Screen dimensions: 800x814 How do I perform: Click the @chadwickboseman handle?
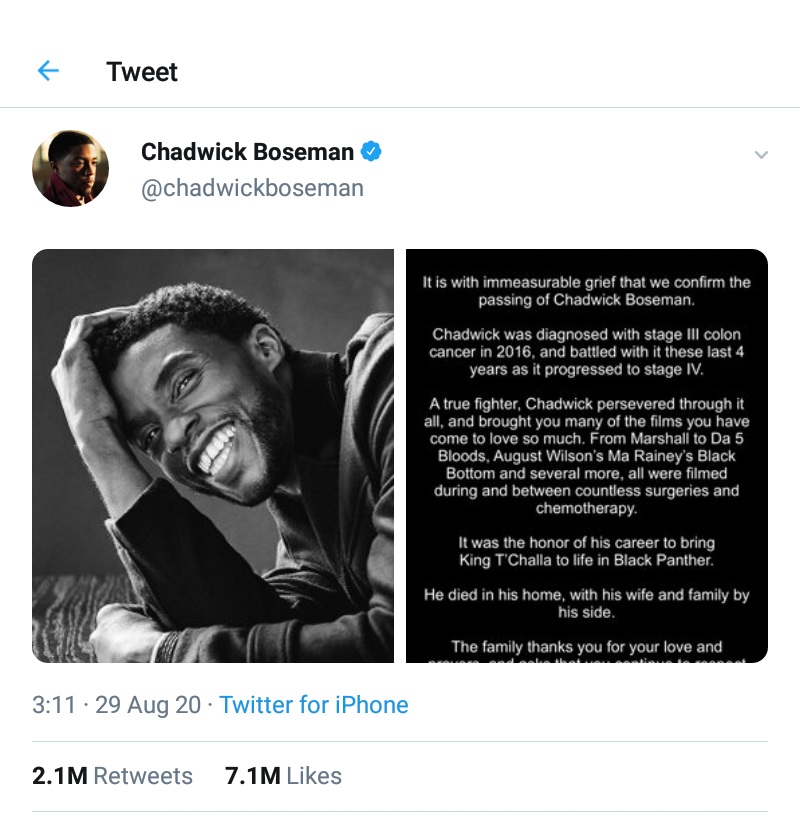tap(252, 188)
